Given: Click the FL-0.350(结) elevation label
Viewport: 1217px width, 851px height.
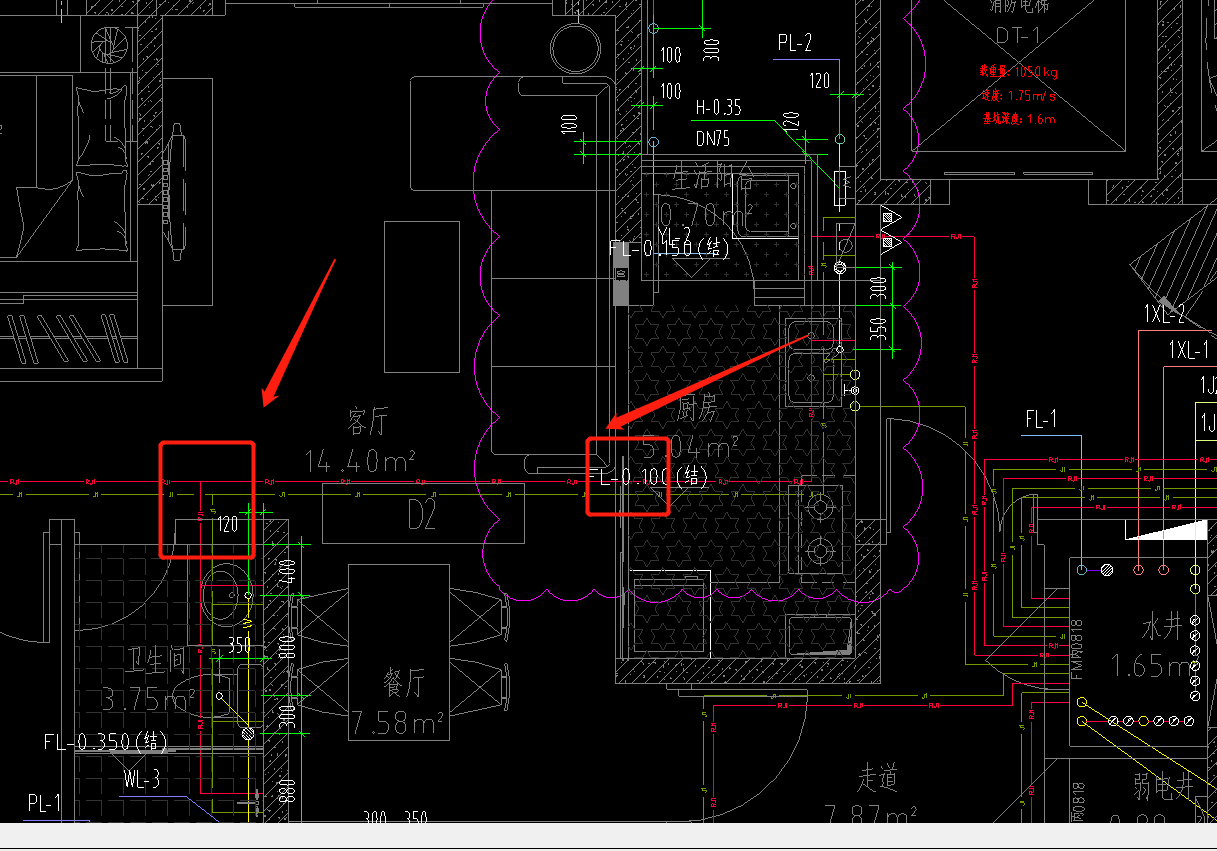Looking at the screenshot, I should point(106,743).
